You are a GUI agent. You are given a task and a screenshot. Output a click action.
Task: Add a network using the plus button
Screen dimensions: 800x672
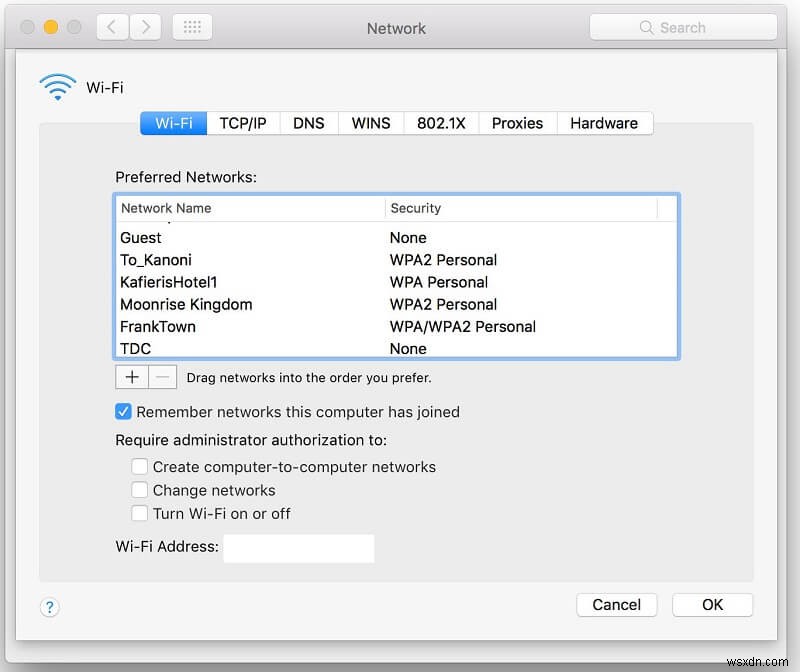click(x=131, y=377)
